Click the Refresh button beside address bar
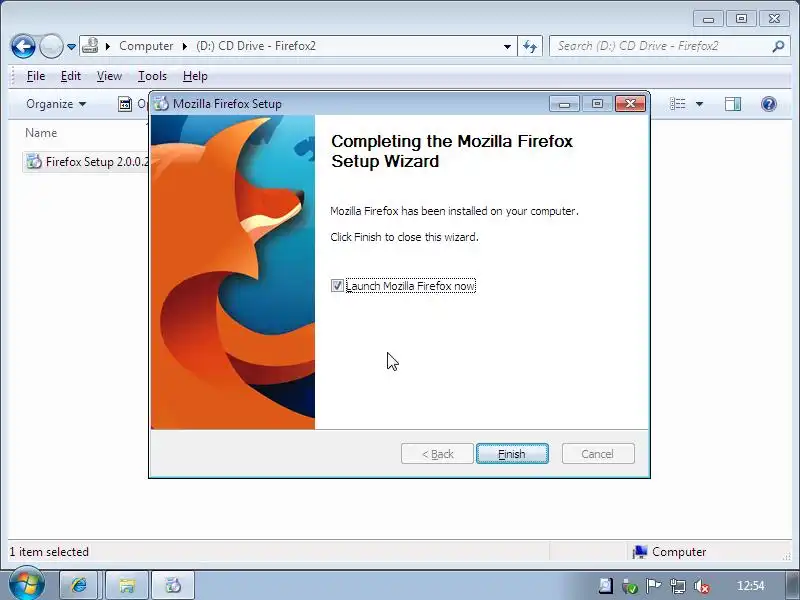The image size is (800, 600). pos(530,46)
